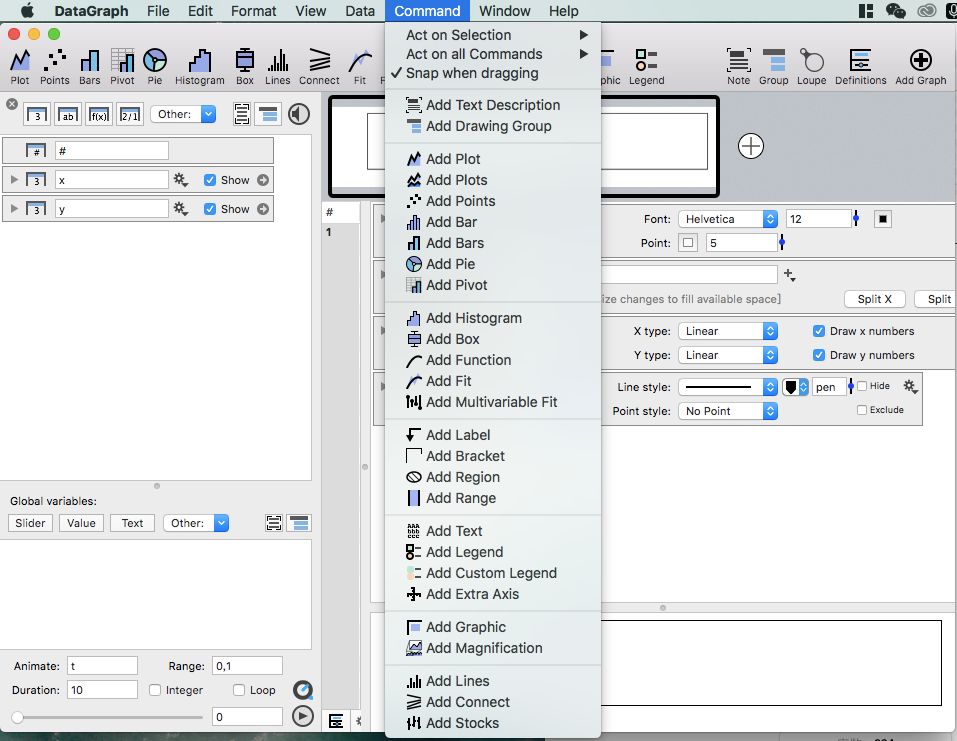The width and height of the screenshot is (957, 741).
Task: Click the Lines toolbar icon
Action: 278,67
